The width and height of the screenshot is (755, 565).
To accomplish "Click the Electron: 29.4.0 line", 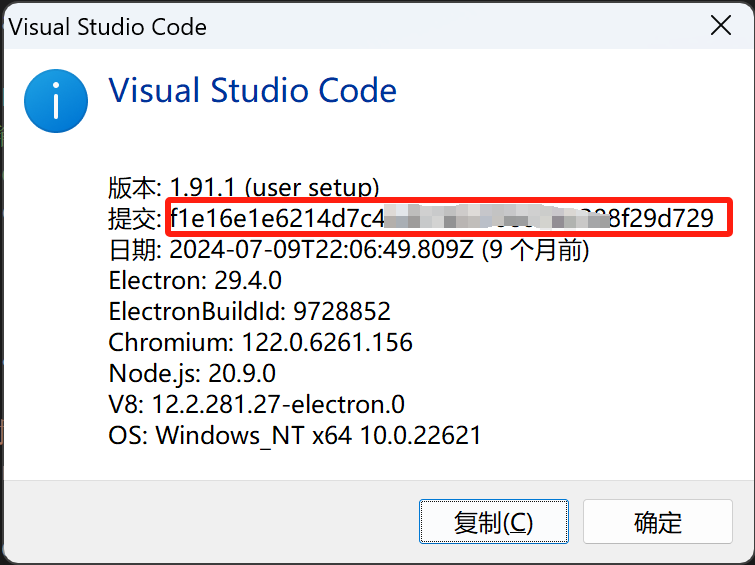I will click(x=195, y=280).
